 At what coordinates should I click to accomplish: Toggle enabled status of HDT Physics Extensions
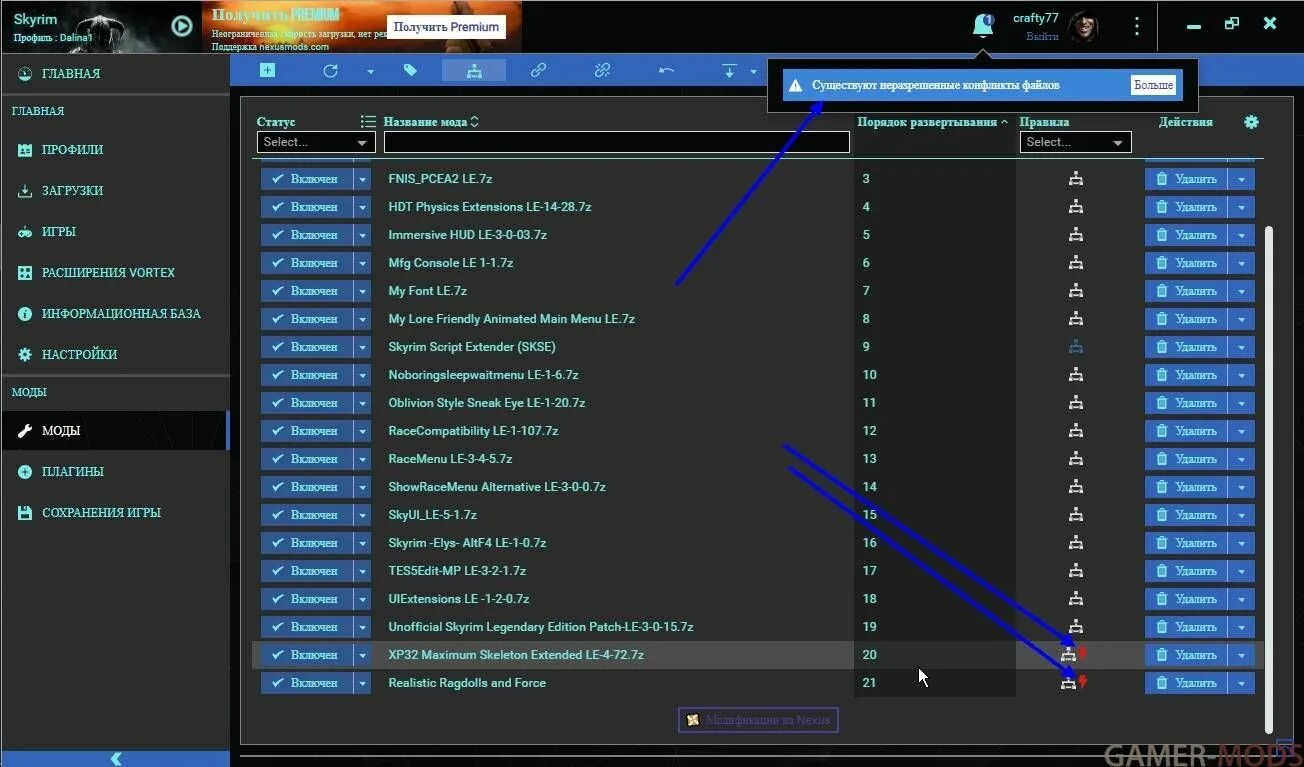click(x=306, y=207)
